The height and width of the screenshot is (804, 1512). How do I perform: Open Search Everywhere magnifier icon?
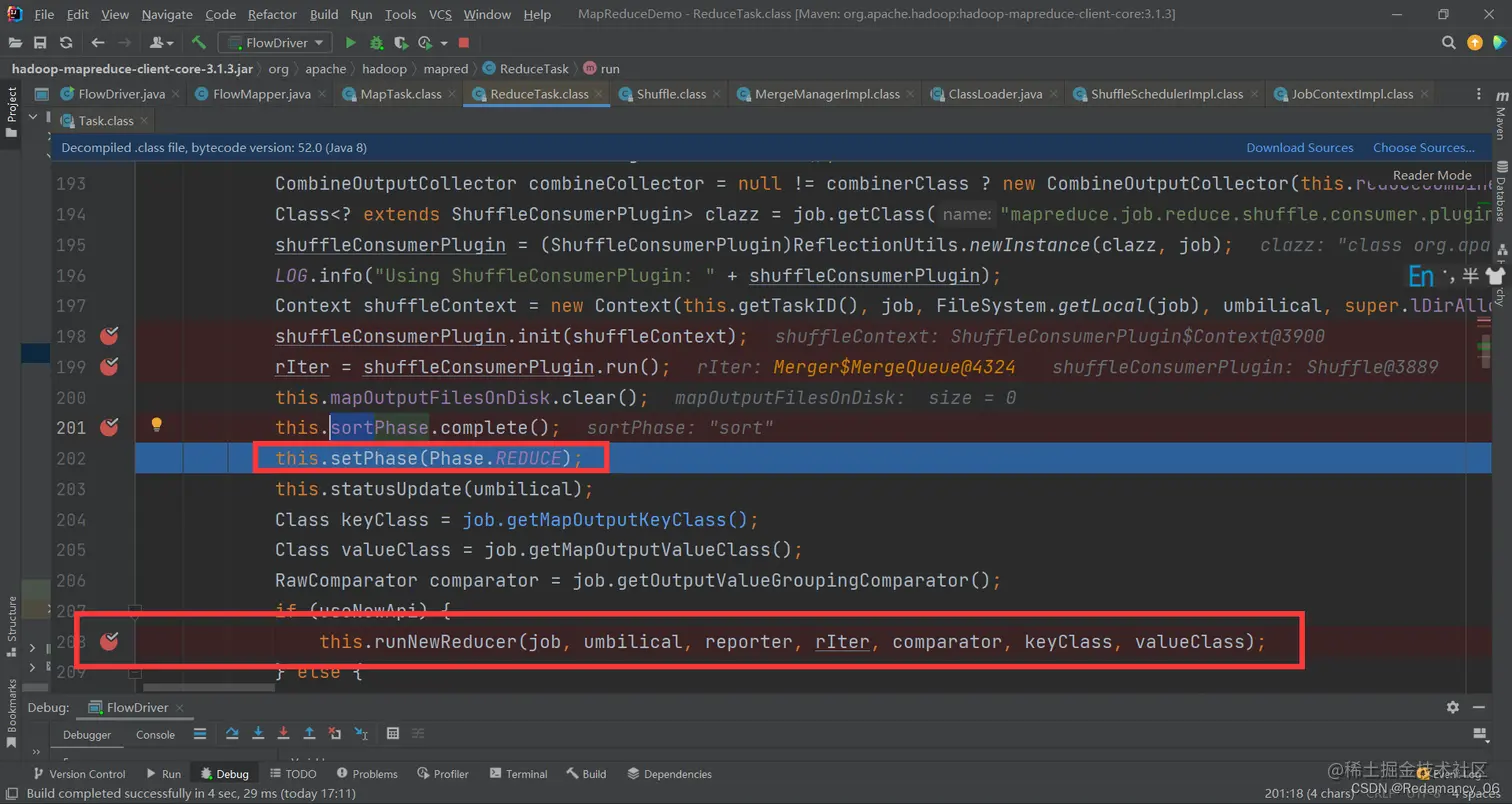point(1449,43)
